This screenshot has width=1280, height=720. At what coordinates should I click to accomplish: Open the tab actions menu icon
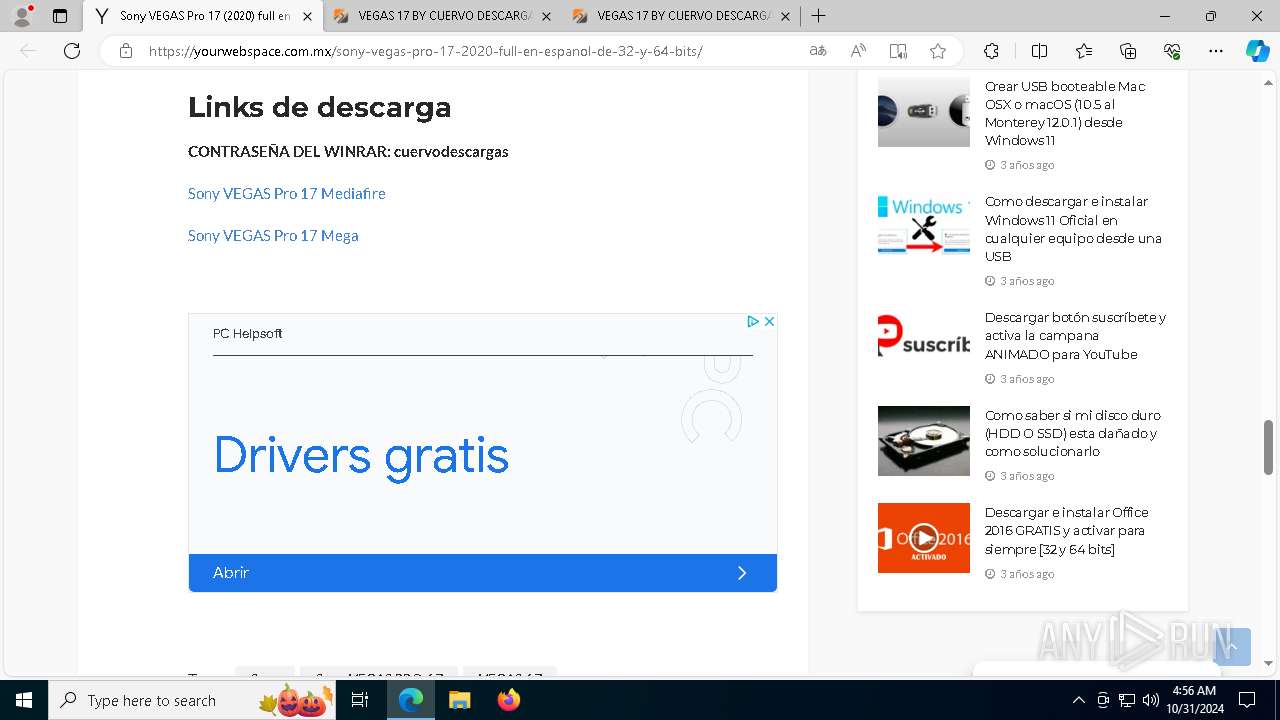(60, 16)
